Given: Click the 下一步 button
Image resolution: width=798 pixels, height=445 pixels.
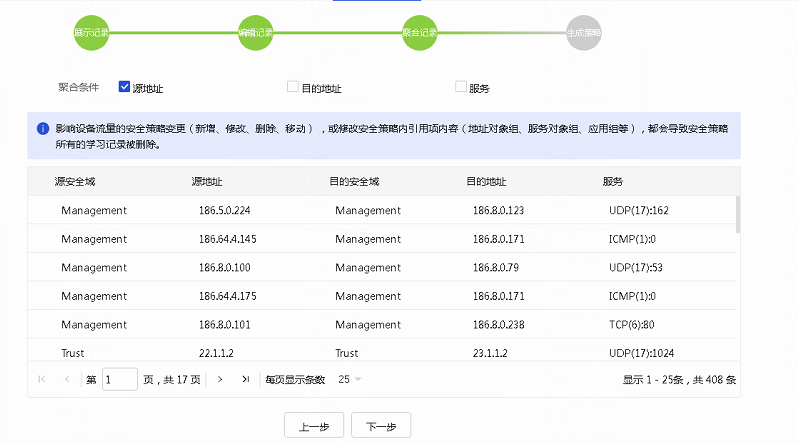Looking at the screenshot, I should 381,426.
